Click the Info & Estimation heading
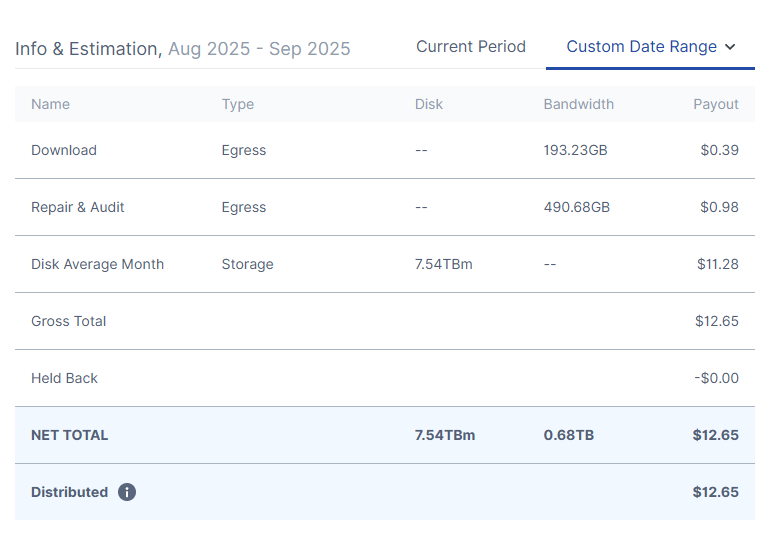Image resolution: width=765 pixels, height=539 pixels. coord(88,49)
